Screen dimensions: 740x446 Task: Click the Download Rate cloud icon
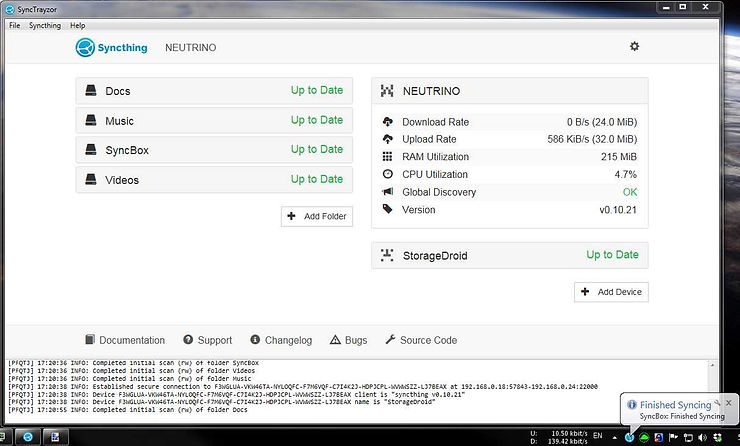point(387,122)
